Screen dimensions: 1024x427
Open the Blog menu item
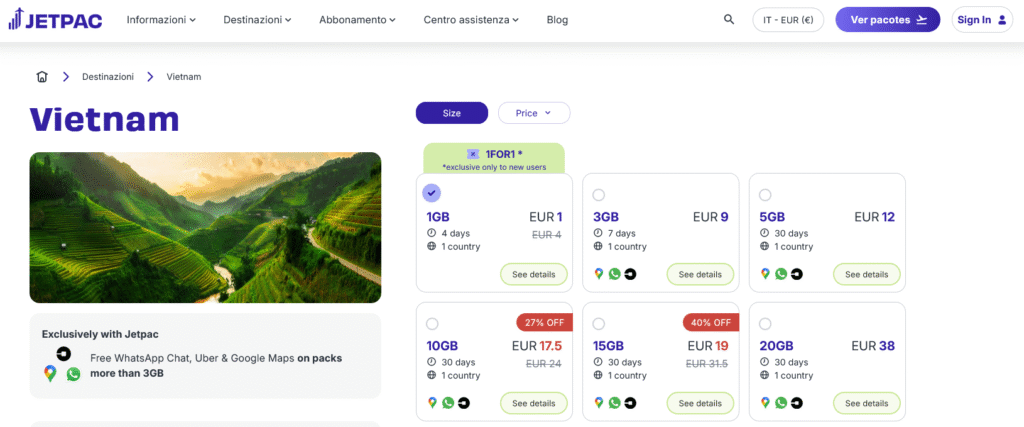pyautogui.click(x=557, y=19)
